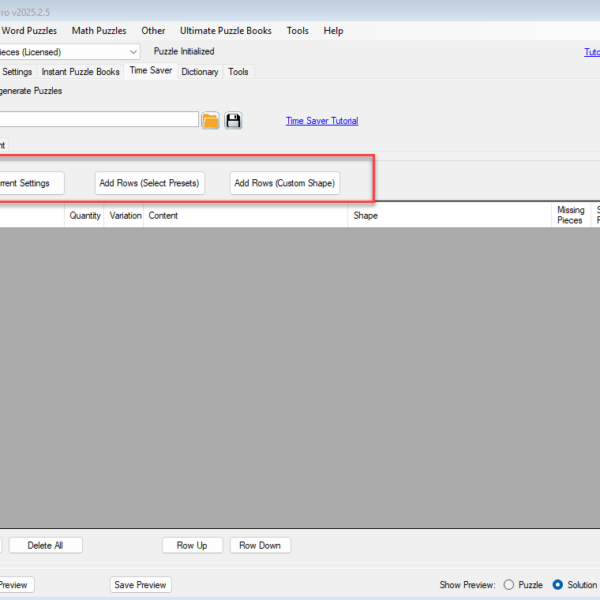This screenshot has height=600, width=600.
Task: Click Add Rows (Select Presets) button
Action: point(149,183)
